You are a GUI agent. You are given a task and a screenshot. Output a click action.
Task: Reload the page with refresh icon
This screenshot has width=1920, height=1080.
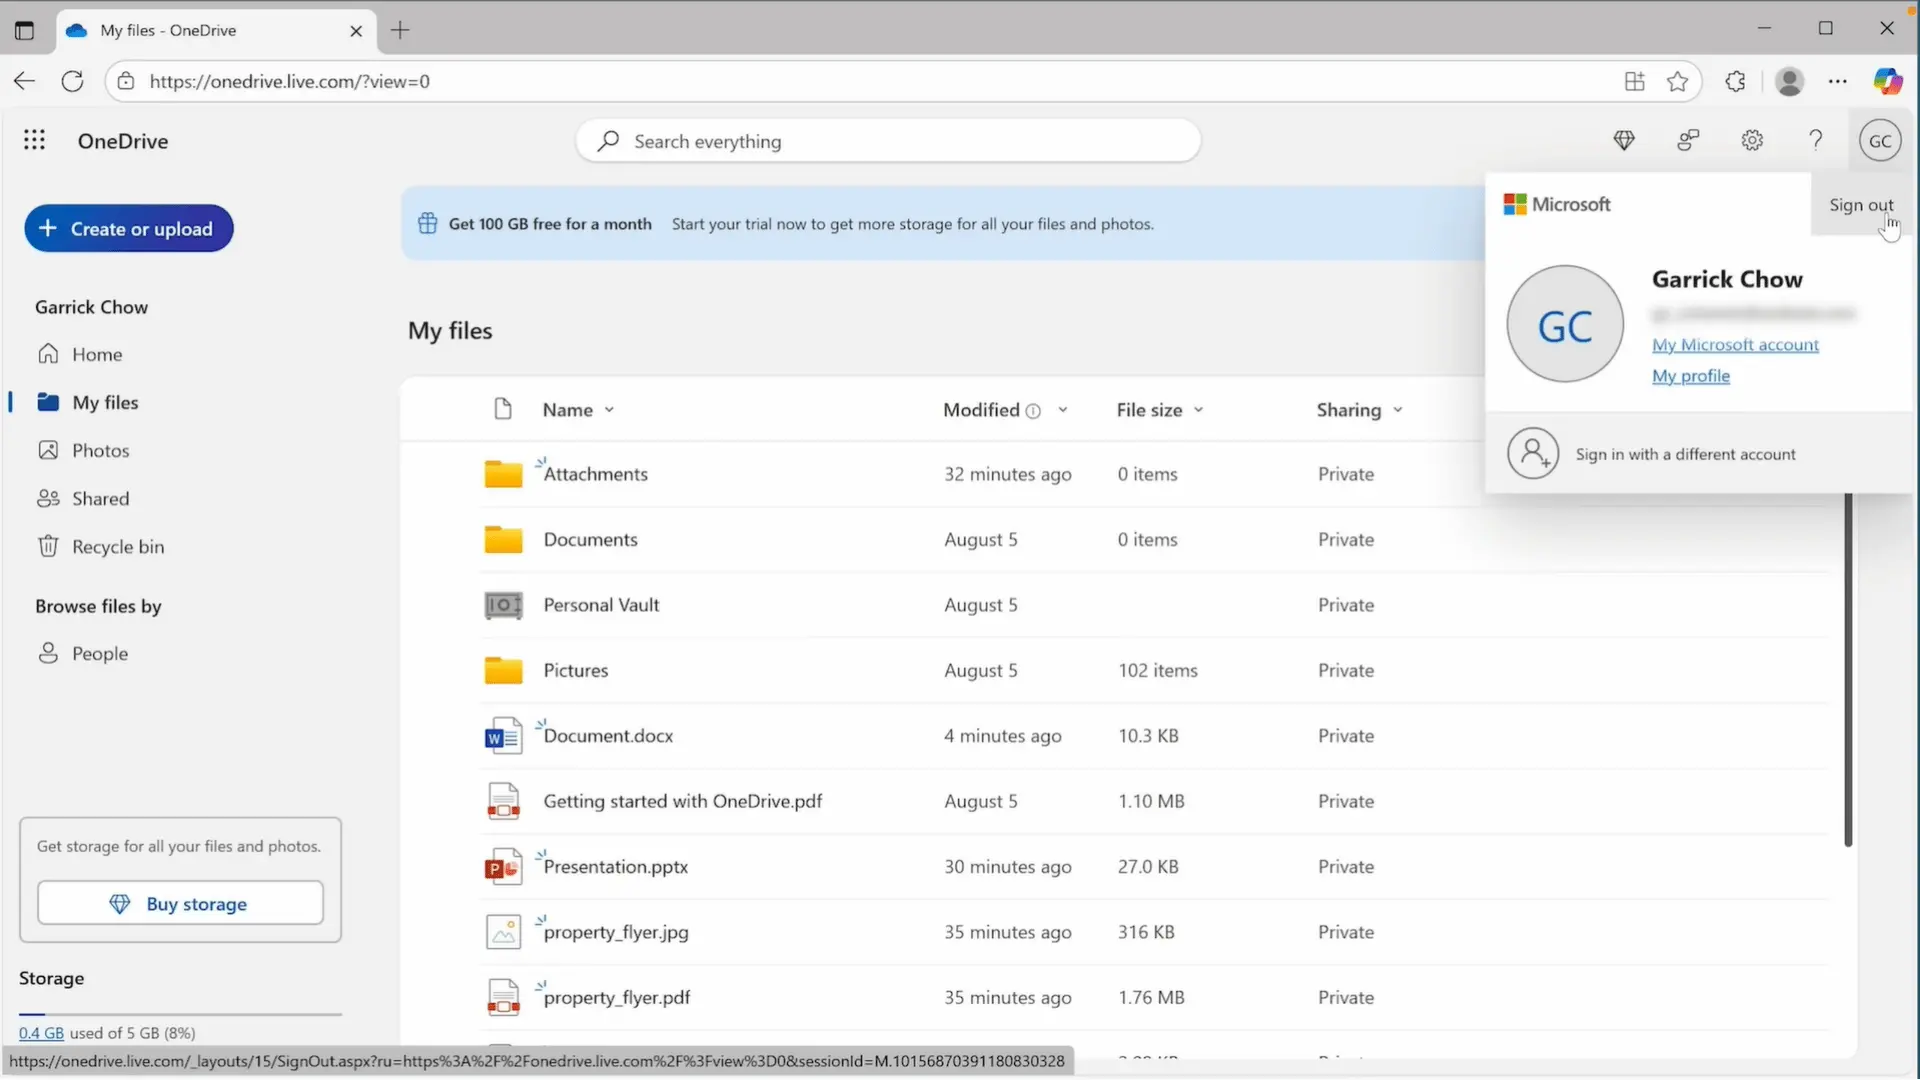[72, 81]
